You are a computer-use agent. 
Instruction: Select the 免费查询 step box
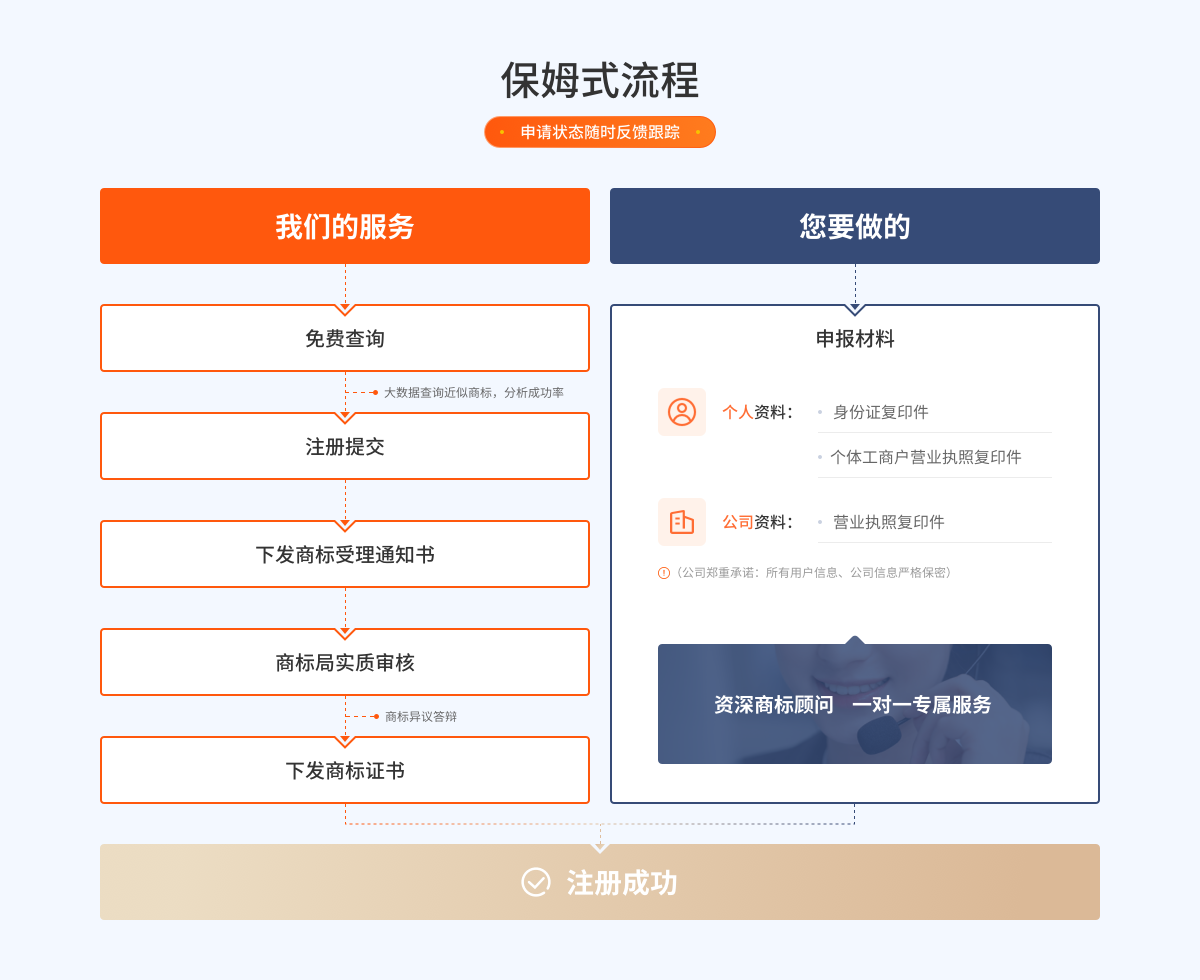tap(345, 339)
